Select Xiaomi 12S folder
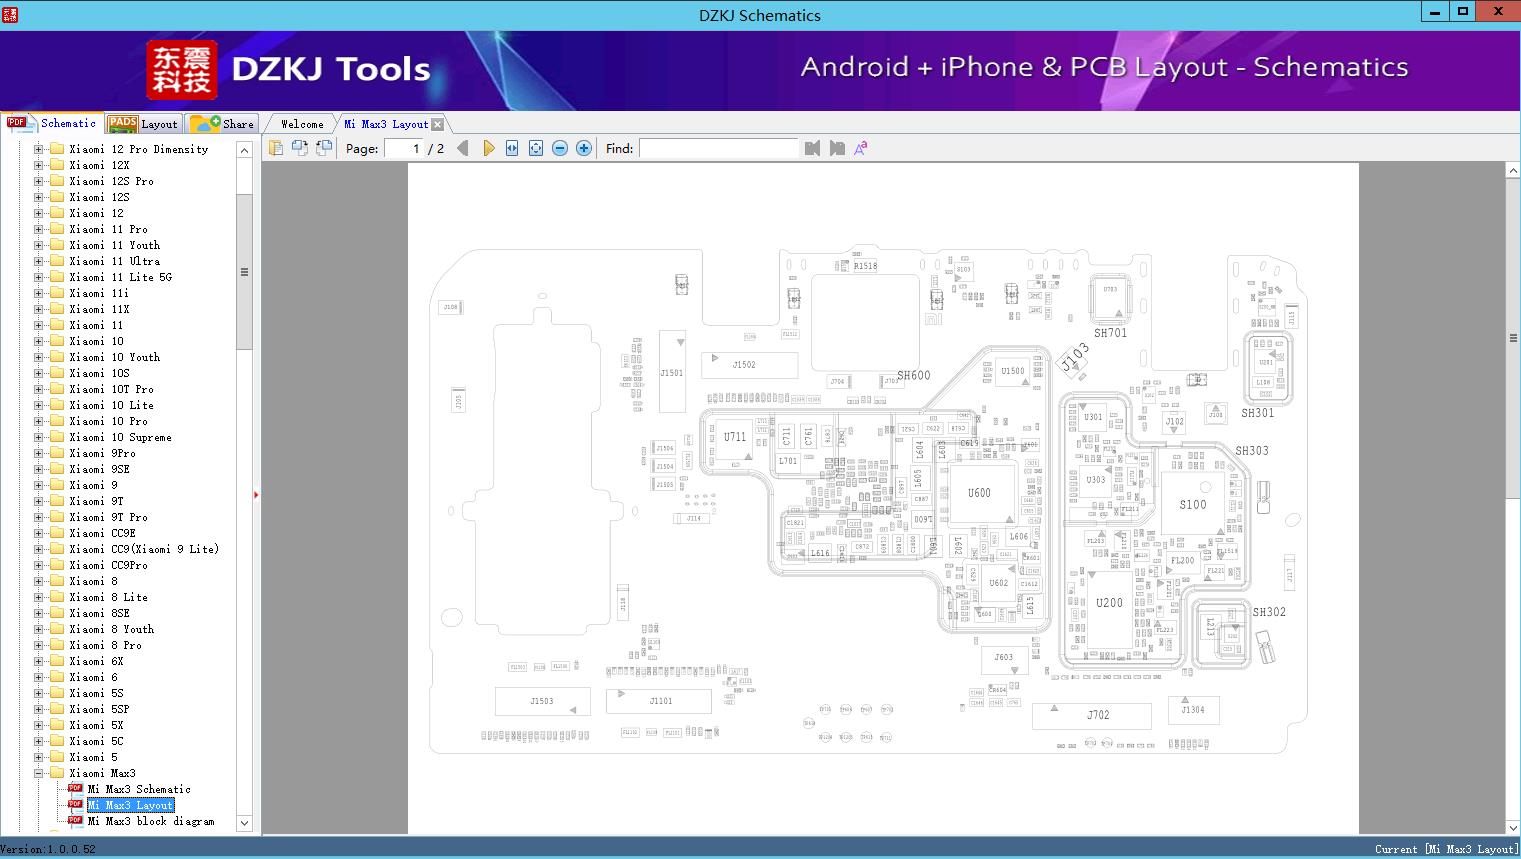Image resolution: width=1521 pixels, height=859 pixels. point(99,197)
